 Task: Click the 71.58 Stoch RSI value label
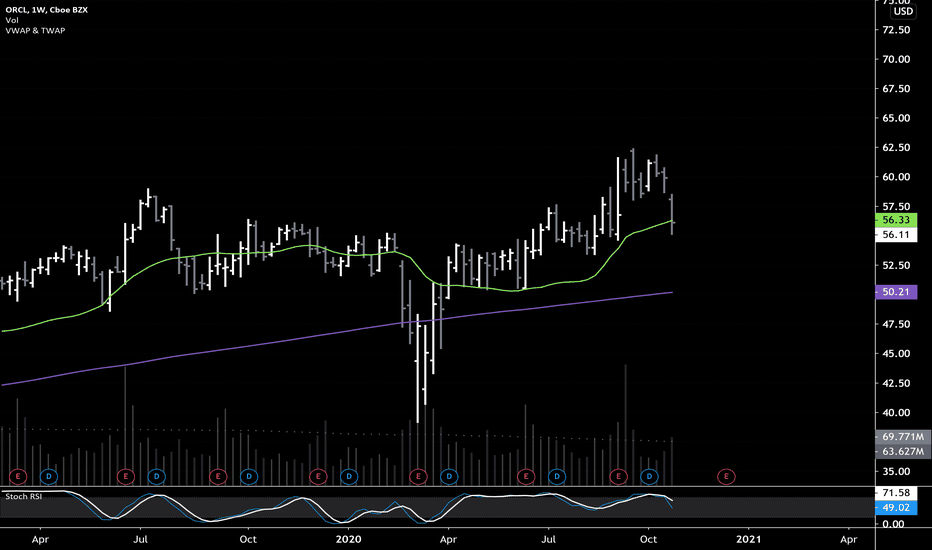(x=896, y=493)
